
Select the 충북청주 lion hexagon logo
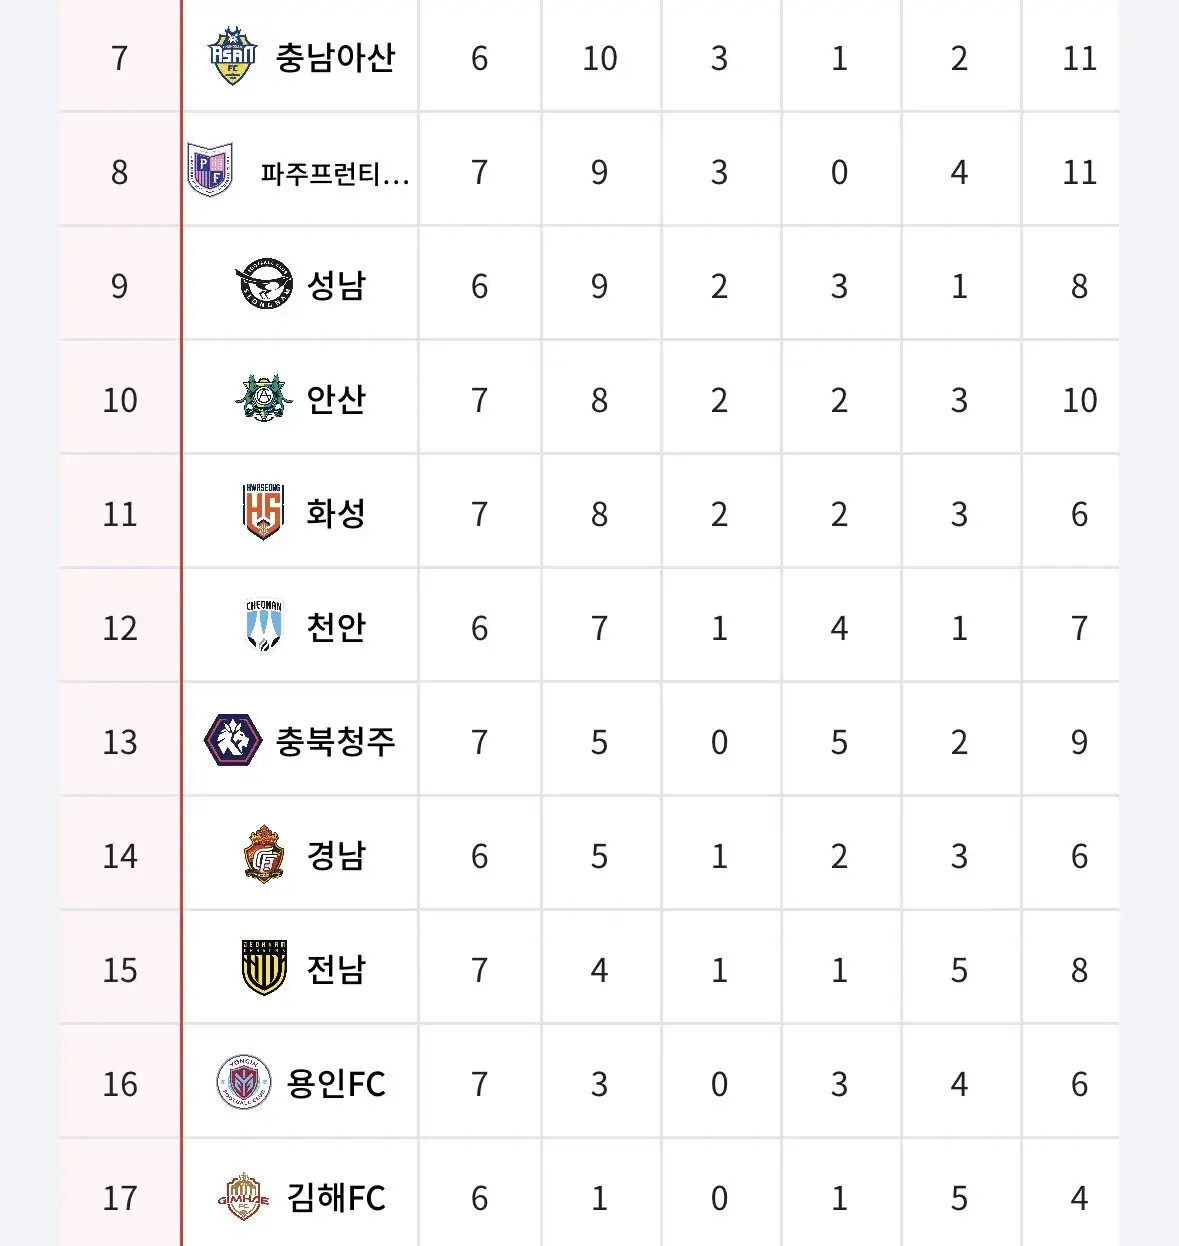click(x=232, y=741)
